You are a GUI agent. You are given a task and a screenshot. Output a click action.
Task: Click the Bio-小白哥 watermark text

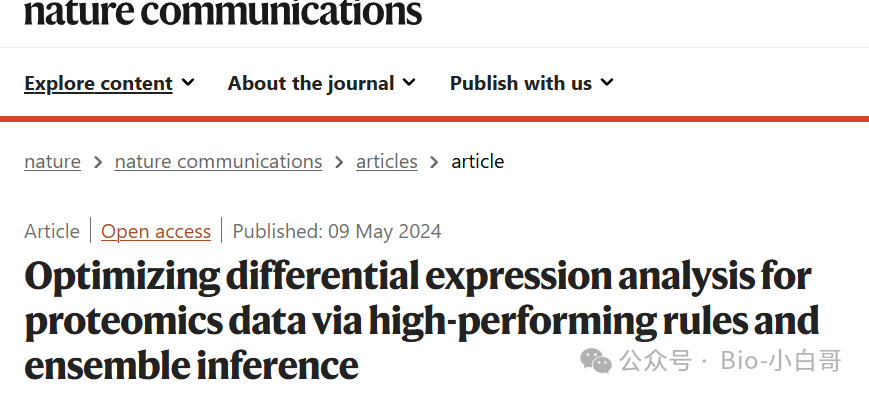pos(781,361)
